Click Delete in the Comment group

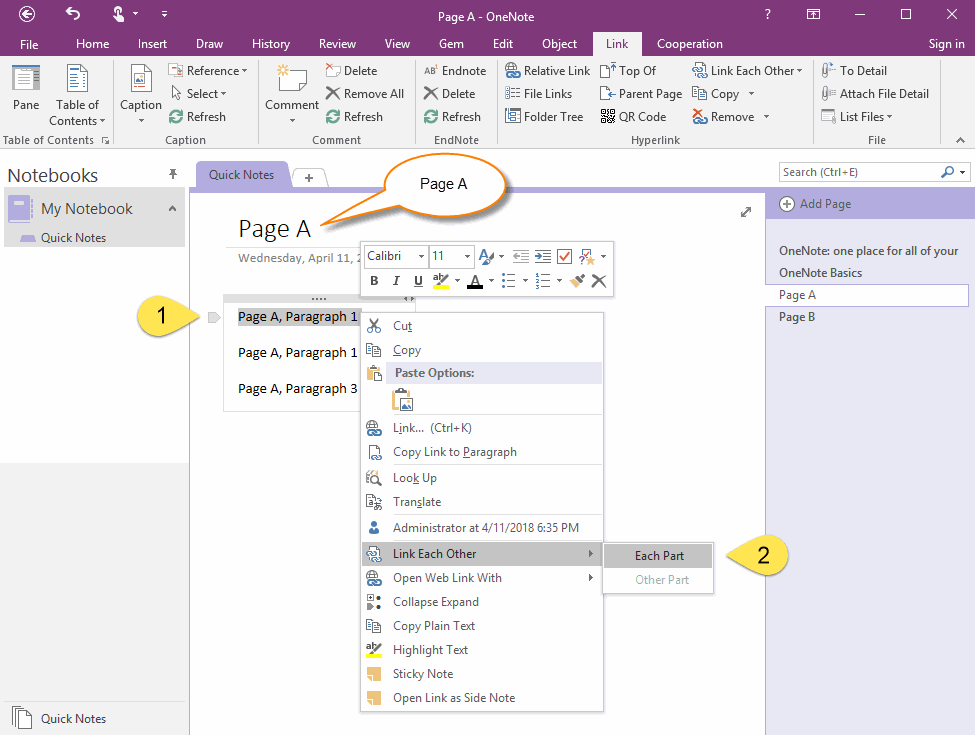351,71
